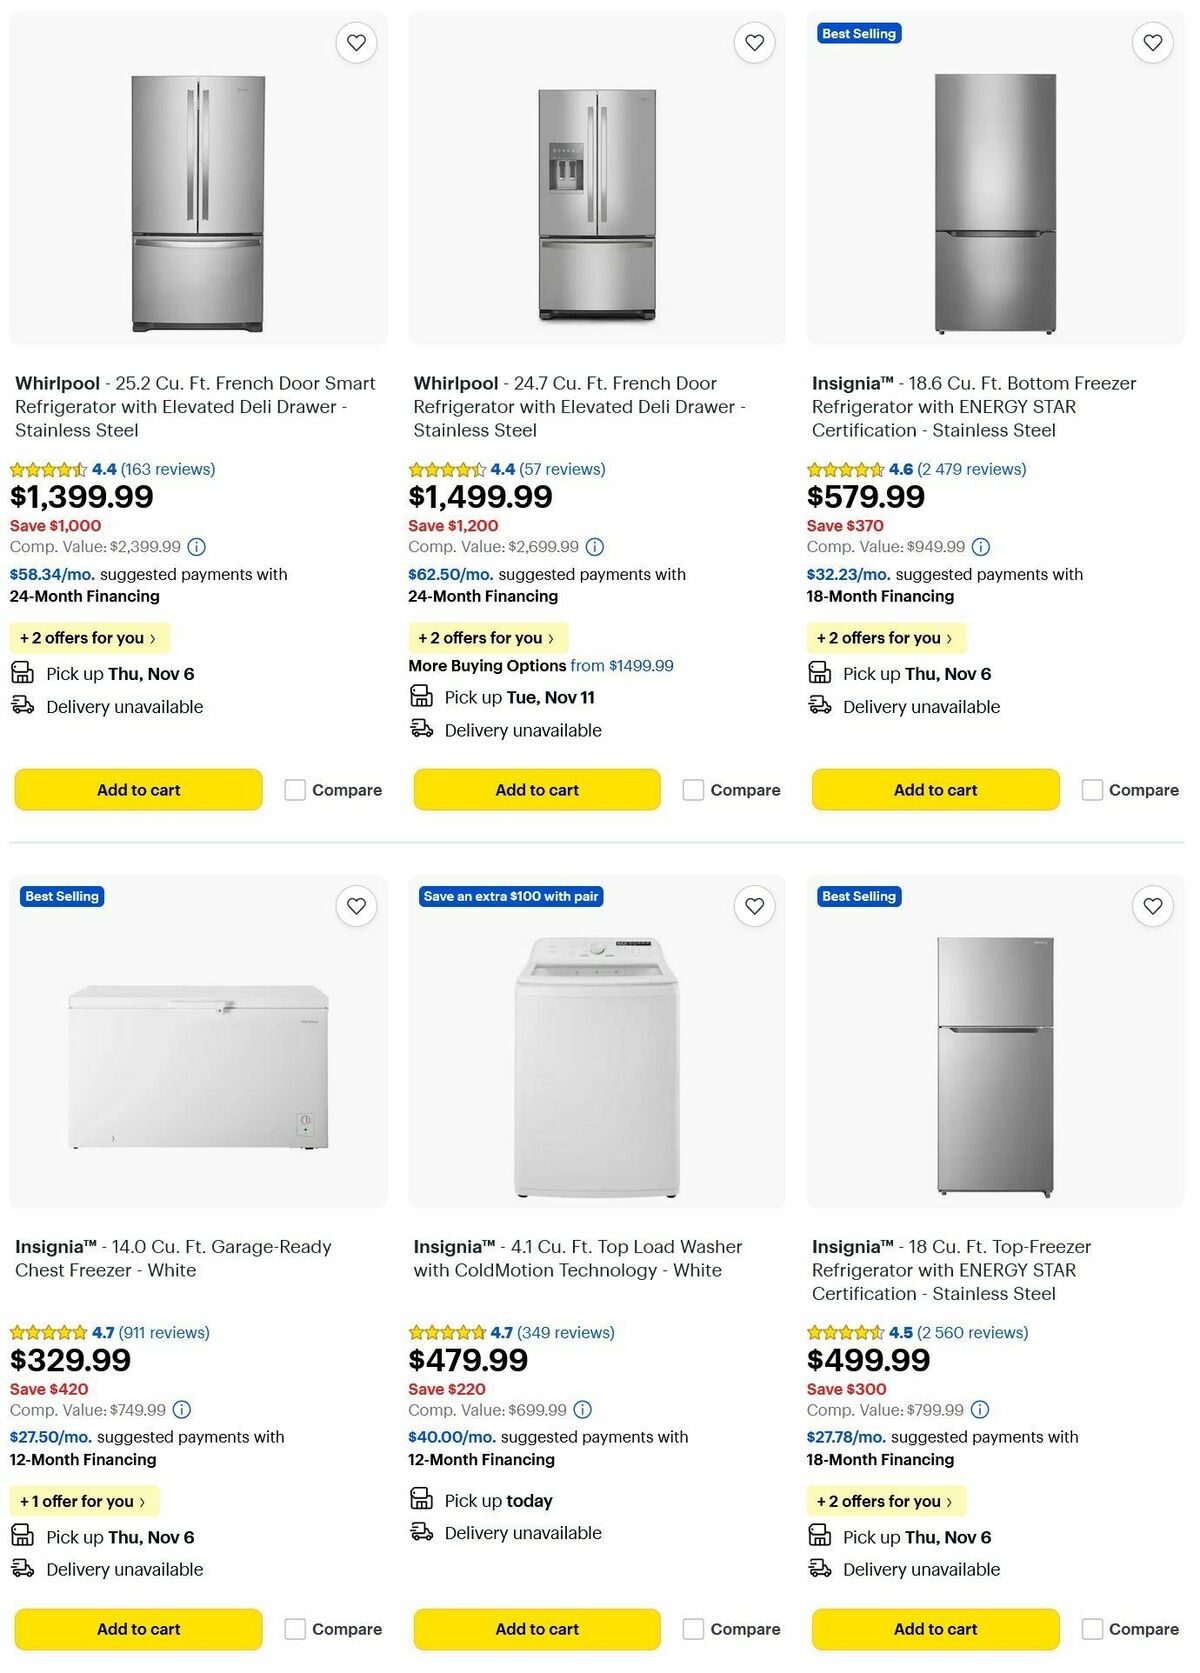
Task: Enable Compare for the Insignia bottom freezer refrigerator
Action: click(1091, 790)
